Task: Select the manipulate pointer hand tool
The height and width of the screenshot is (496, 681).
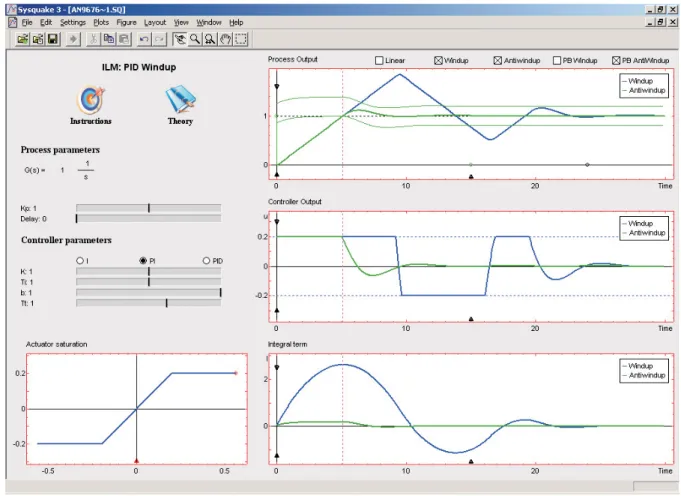Action: pos(179,40)
